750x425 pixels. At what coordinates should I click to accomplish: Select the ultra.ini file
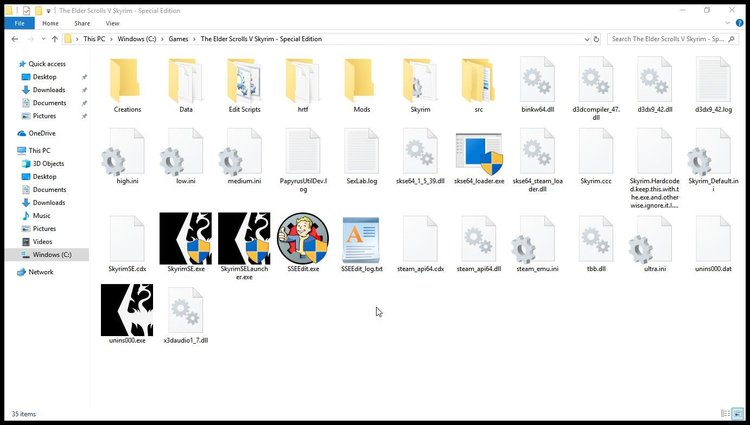point(655,244)
